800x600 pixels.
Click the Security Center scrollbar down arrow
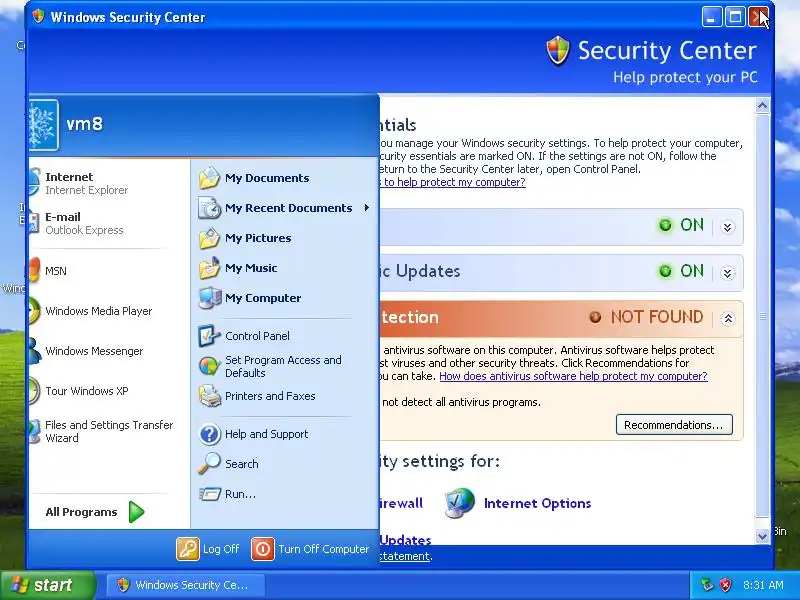[x=762, y=536]
